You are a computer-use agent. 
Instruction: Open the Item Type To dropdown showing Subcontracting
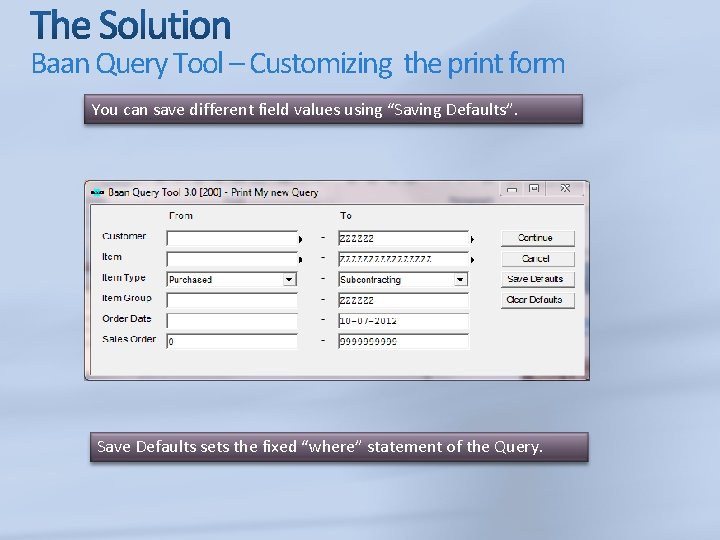click(460, 280)
